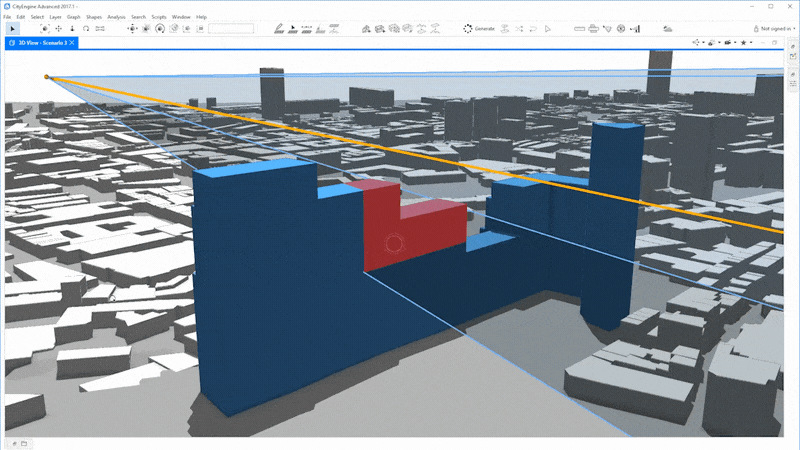Click the toolbar quick search input field
This screenshot has width=800, height=450.
230,29
